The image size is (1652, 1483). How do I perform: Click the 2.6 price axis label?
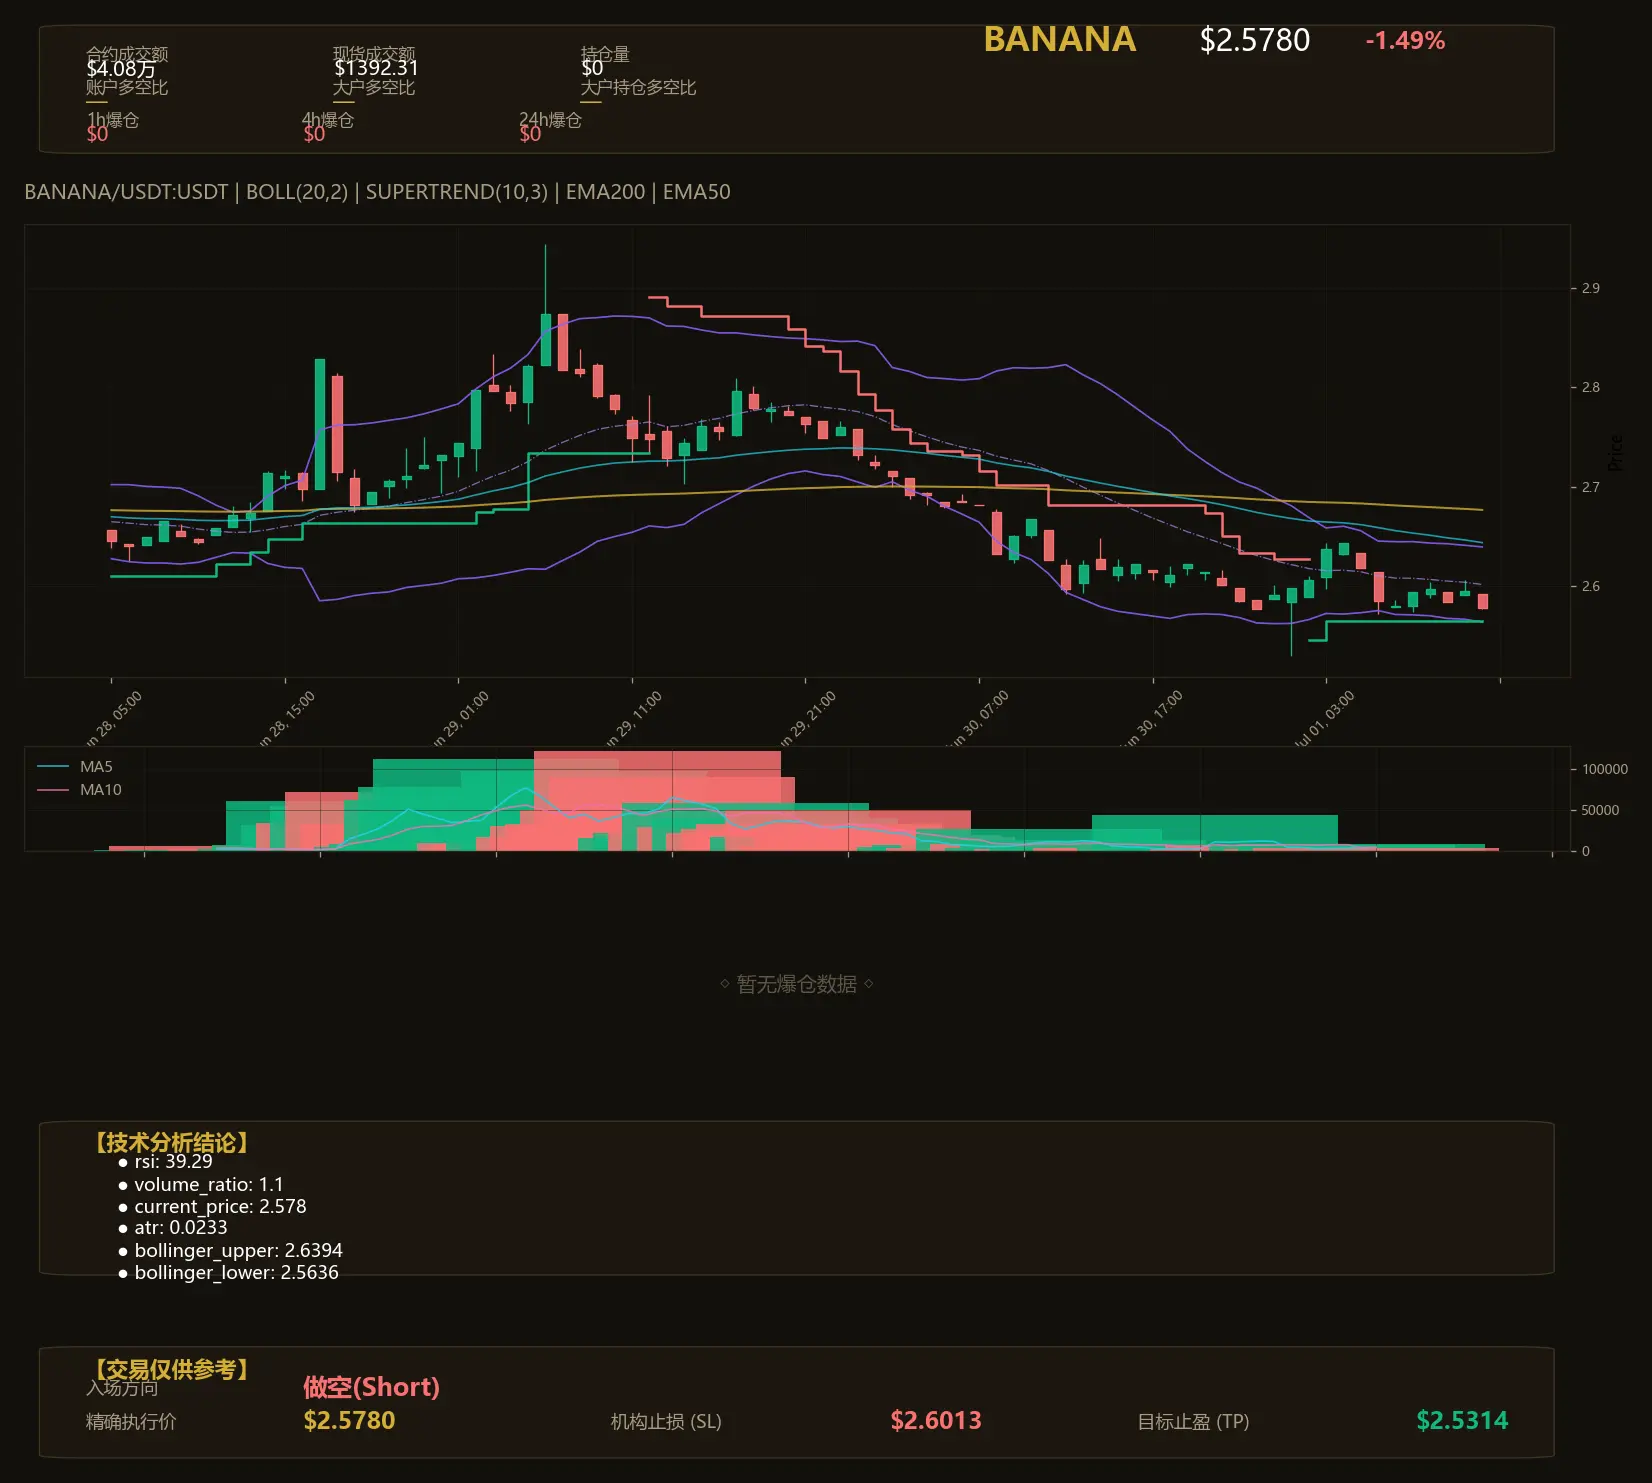pos(1590,586)
